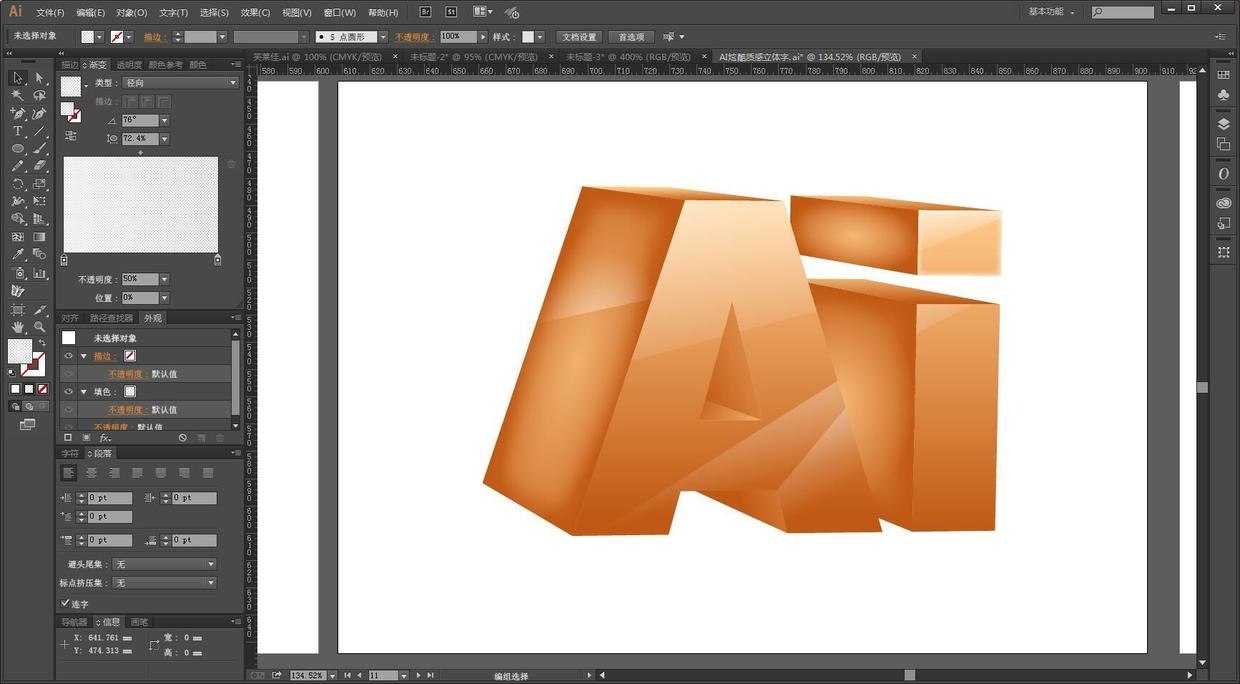Open the gradient 类型 dropdown showing 径向
The height and width of the screenshot is (684, 1240).
[180, 83]
